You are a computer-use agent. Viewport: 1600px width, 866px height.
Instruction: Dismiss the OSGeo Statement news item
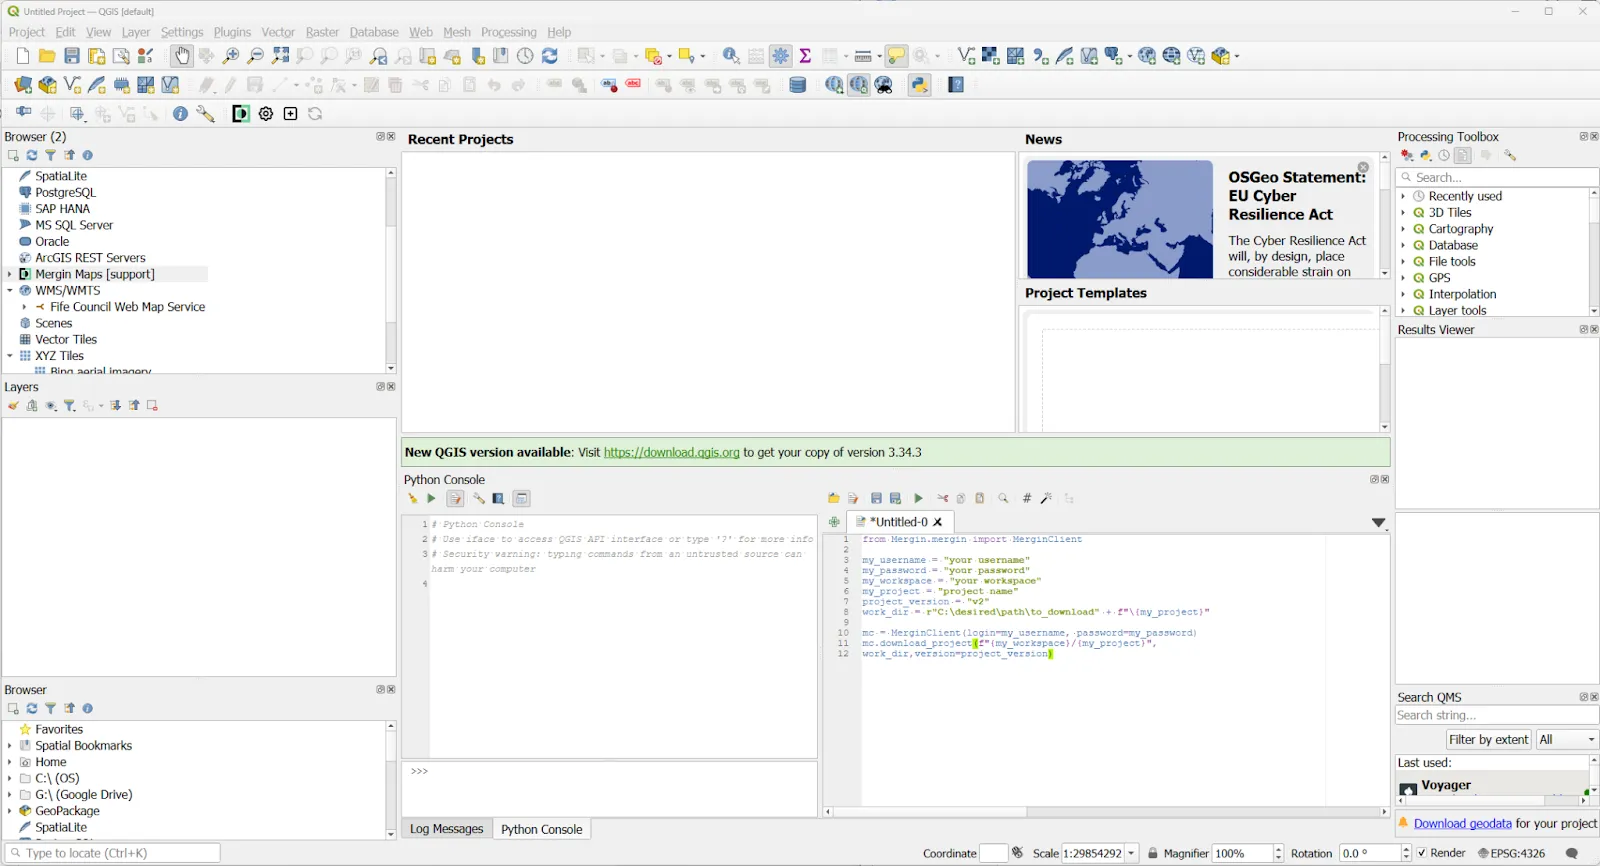point(1363,167)
